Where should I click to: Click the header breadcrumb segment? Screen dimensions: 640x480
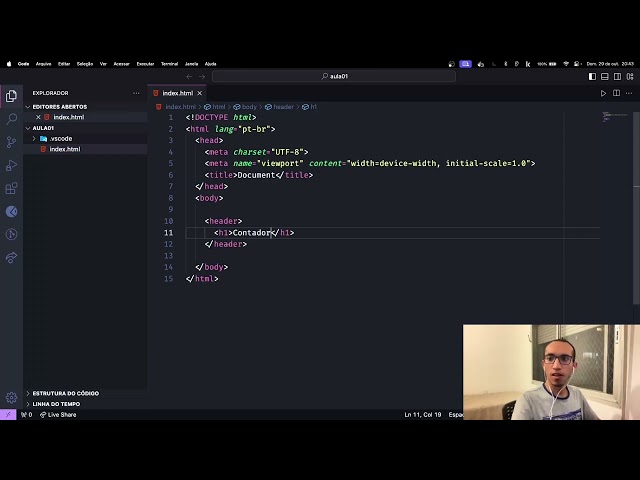pyautogui.click(x=280, y=107)
